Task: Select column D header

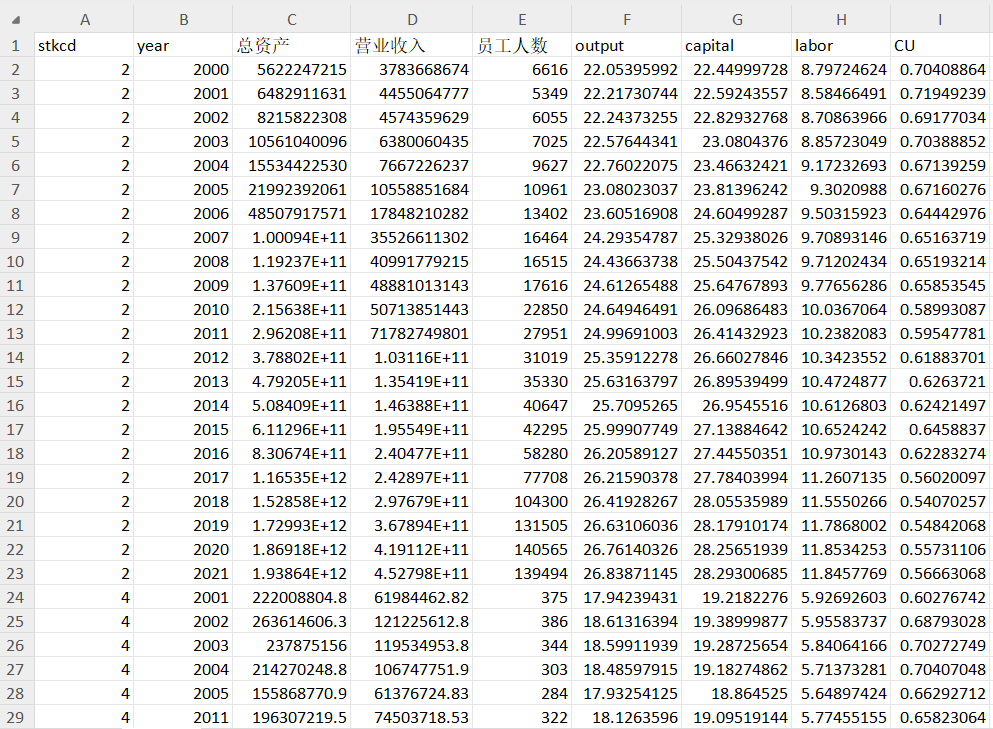Action: [x=412, y=20]
